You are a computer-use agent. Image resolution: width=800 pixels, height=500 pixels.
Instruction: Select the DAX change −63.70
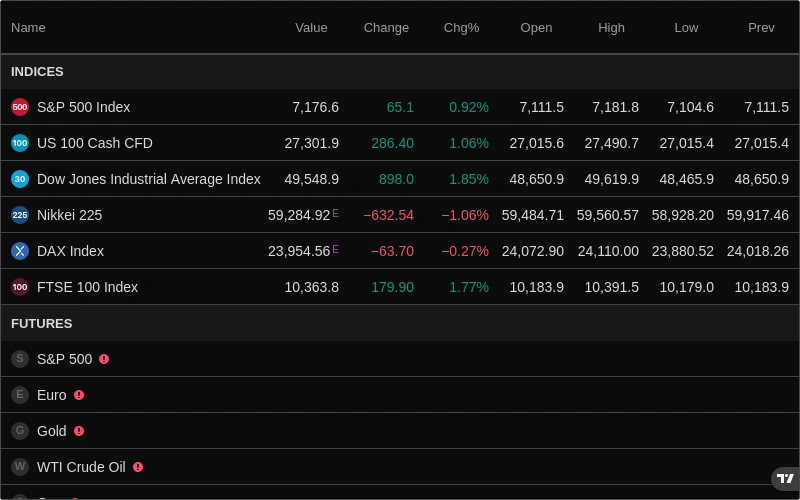(x=392, y=251)
